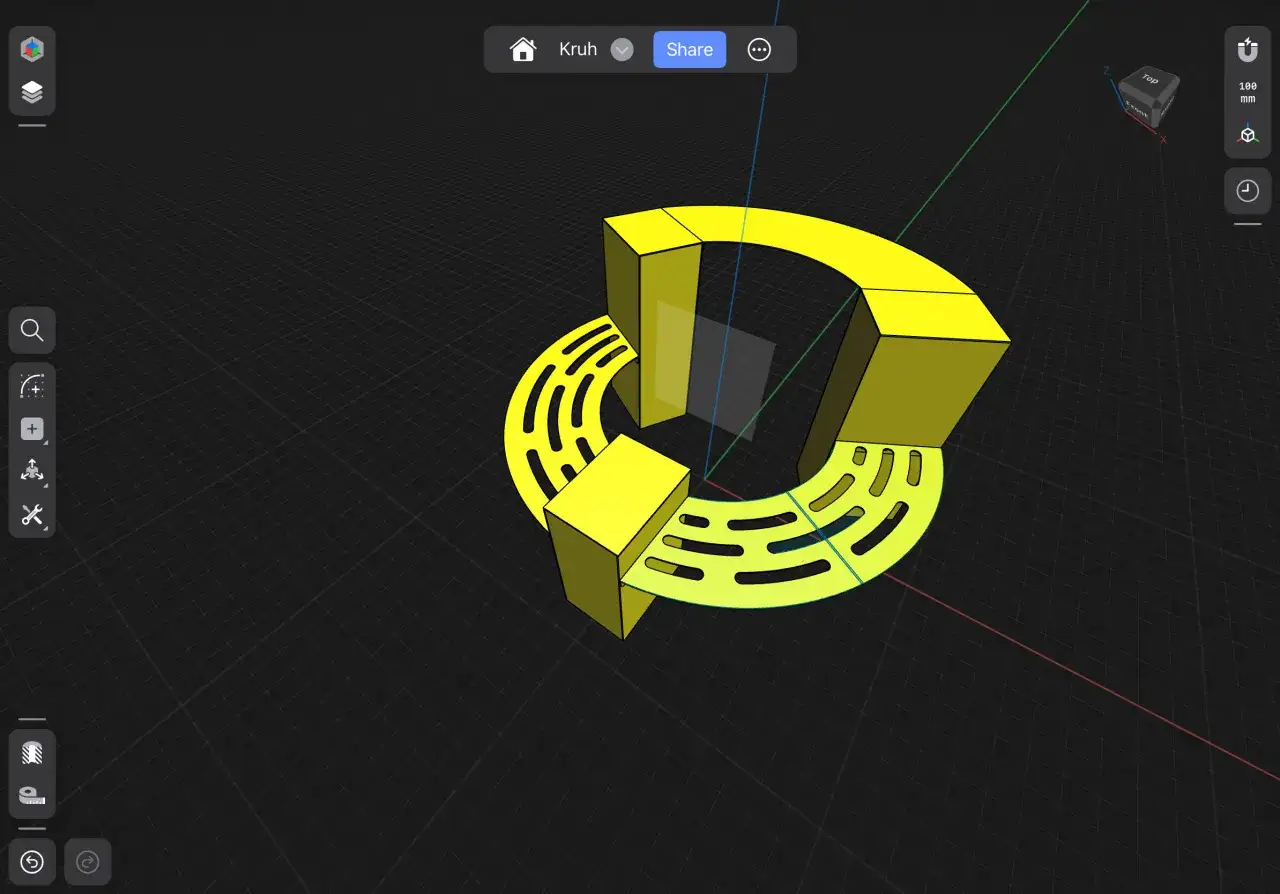Click the Share button
The height and width of the screenshot is (894, 1280).
tap(690, 50)
